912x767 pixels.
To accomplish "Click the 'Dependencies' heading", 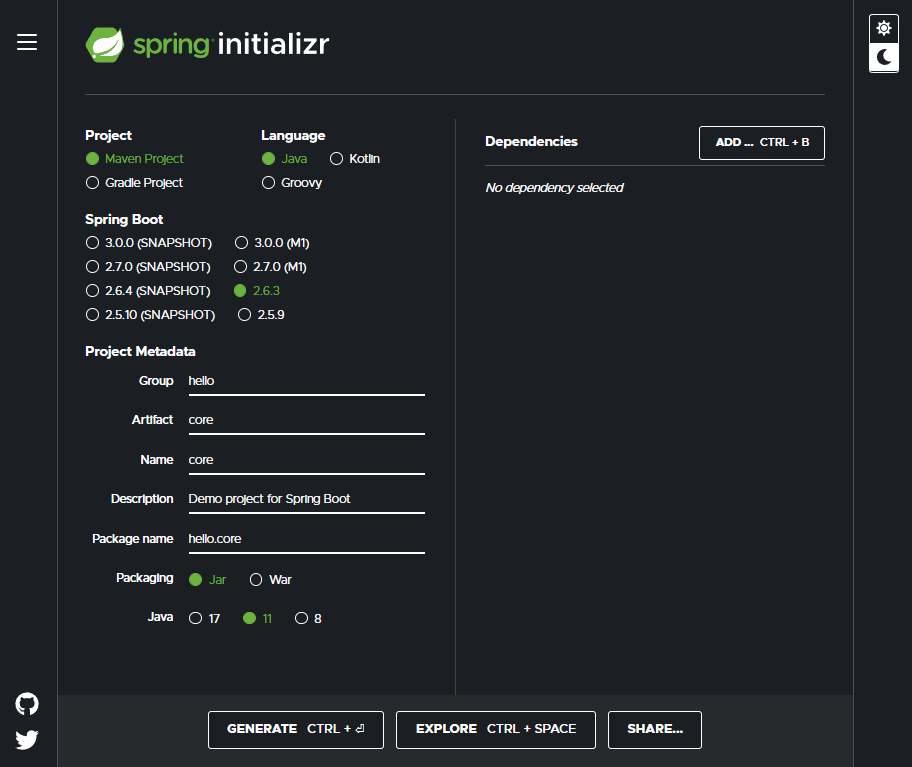I will pos(531,141).
